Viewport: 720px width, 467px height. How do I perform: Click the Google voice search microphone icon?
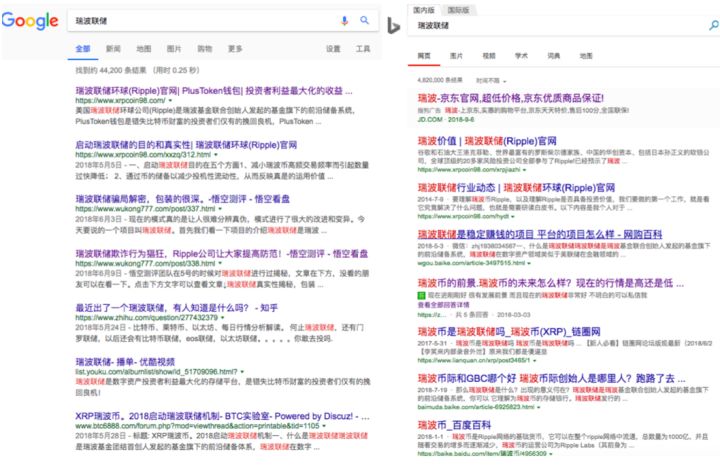[344, 20]
